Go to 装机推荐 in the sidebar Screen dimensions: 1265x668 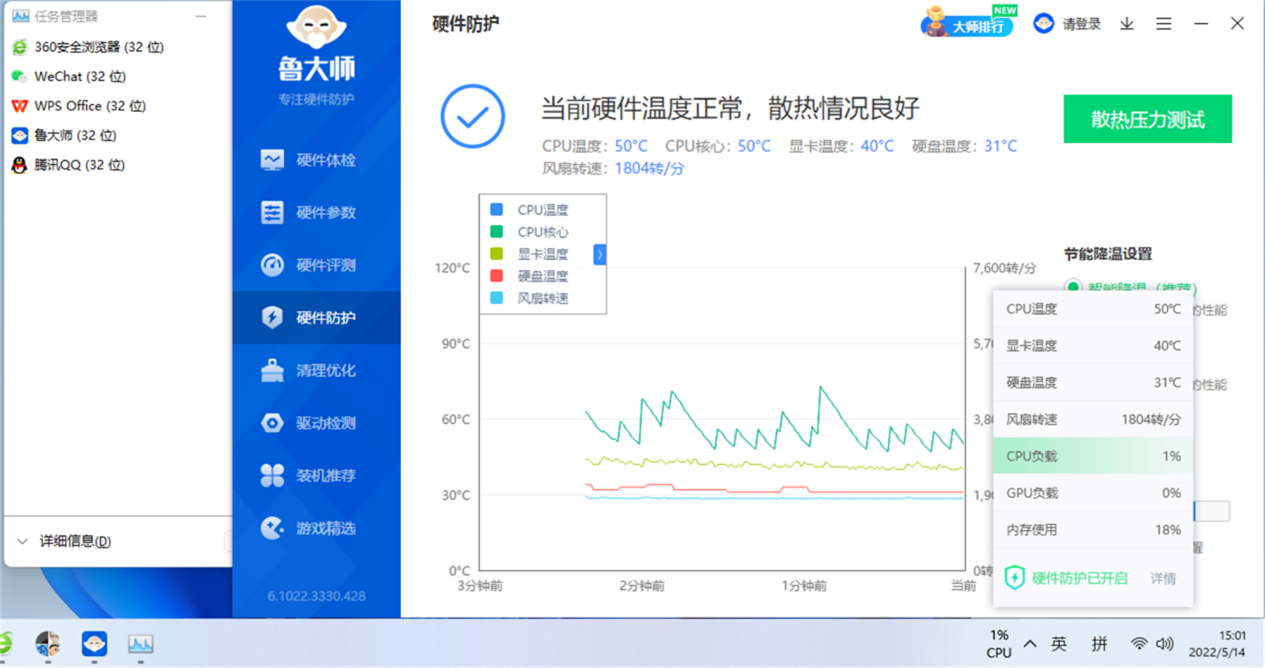(x=317, y=475)
